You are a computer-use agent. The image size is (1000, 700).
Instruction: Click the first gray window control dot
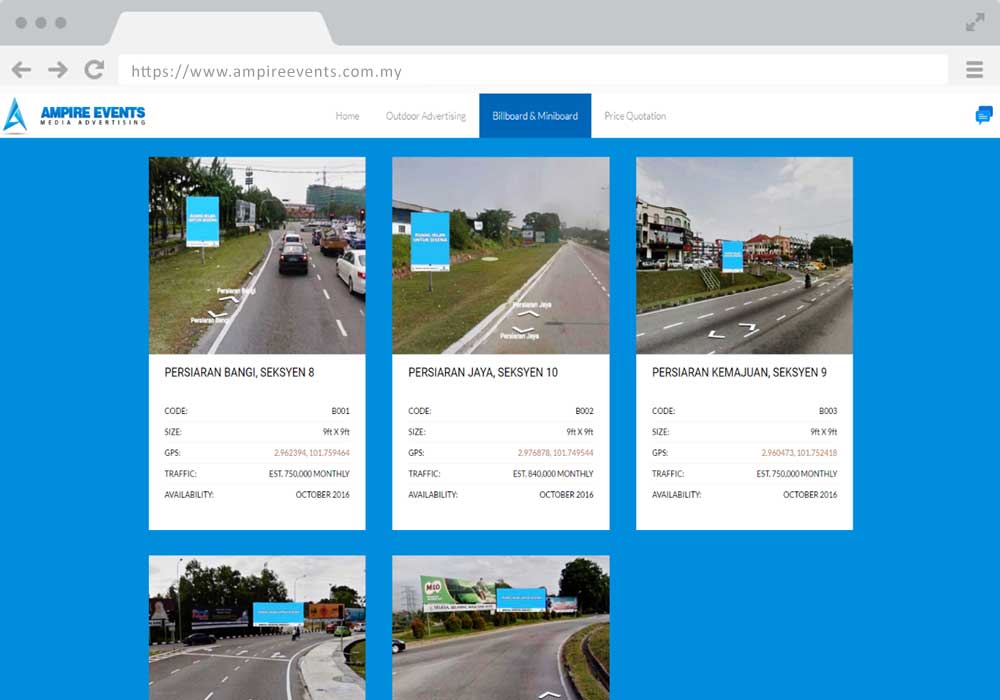pyautogui.click(x=21, y=23)
